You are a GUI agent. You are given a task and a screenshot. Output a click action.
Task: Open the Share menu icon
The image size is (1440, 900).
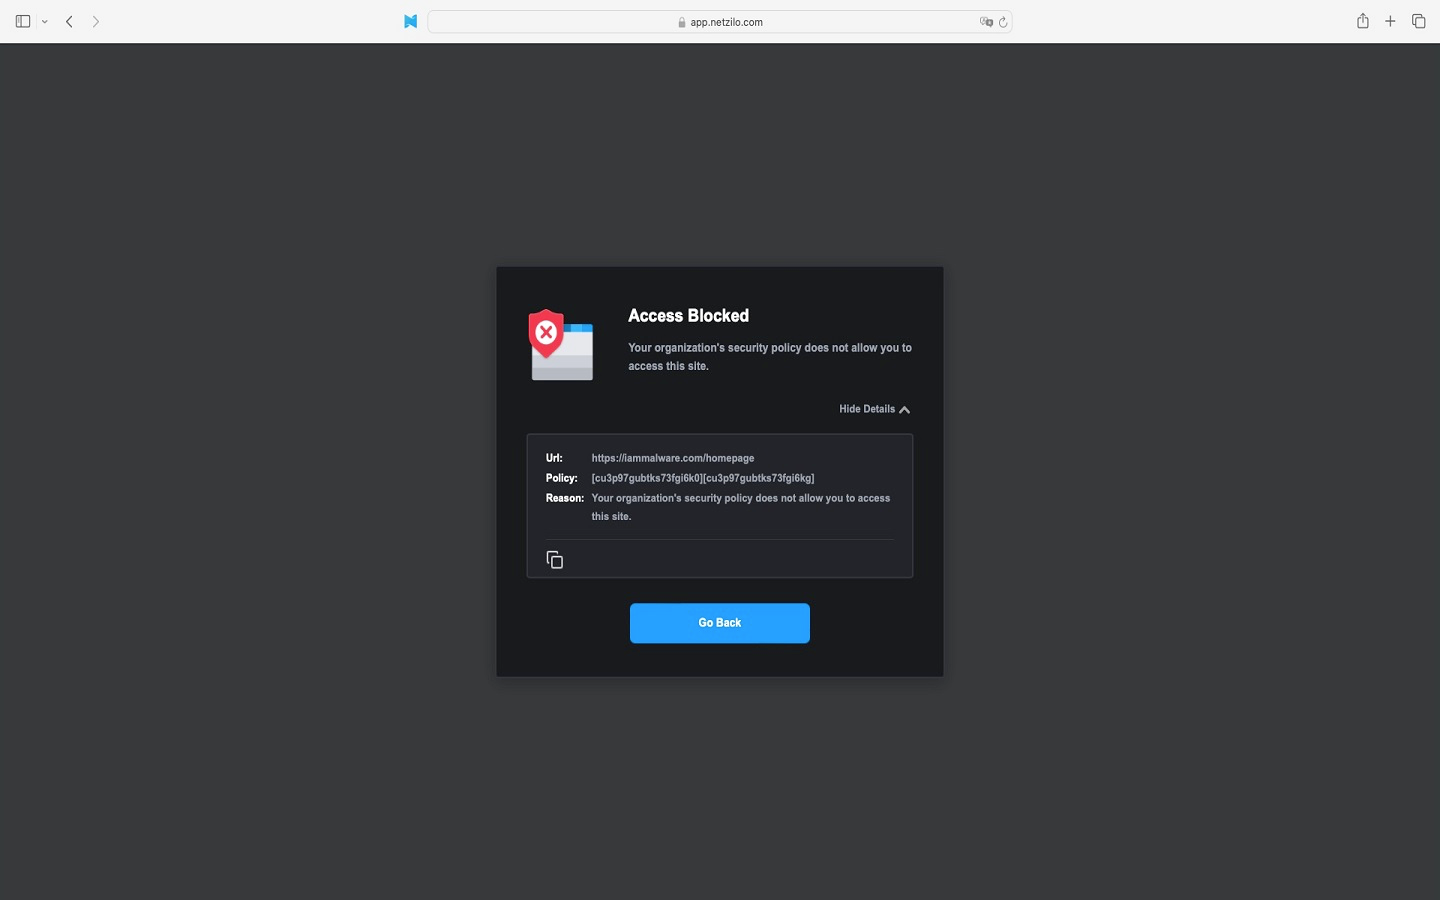1362,21
